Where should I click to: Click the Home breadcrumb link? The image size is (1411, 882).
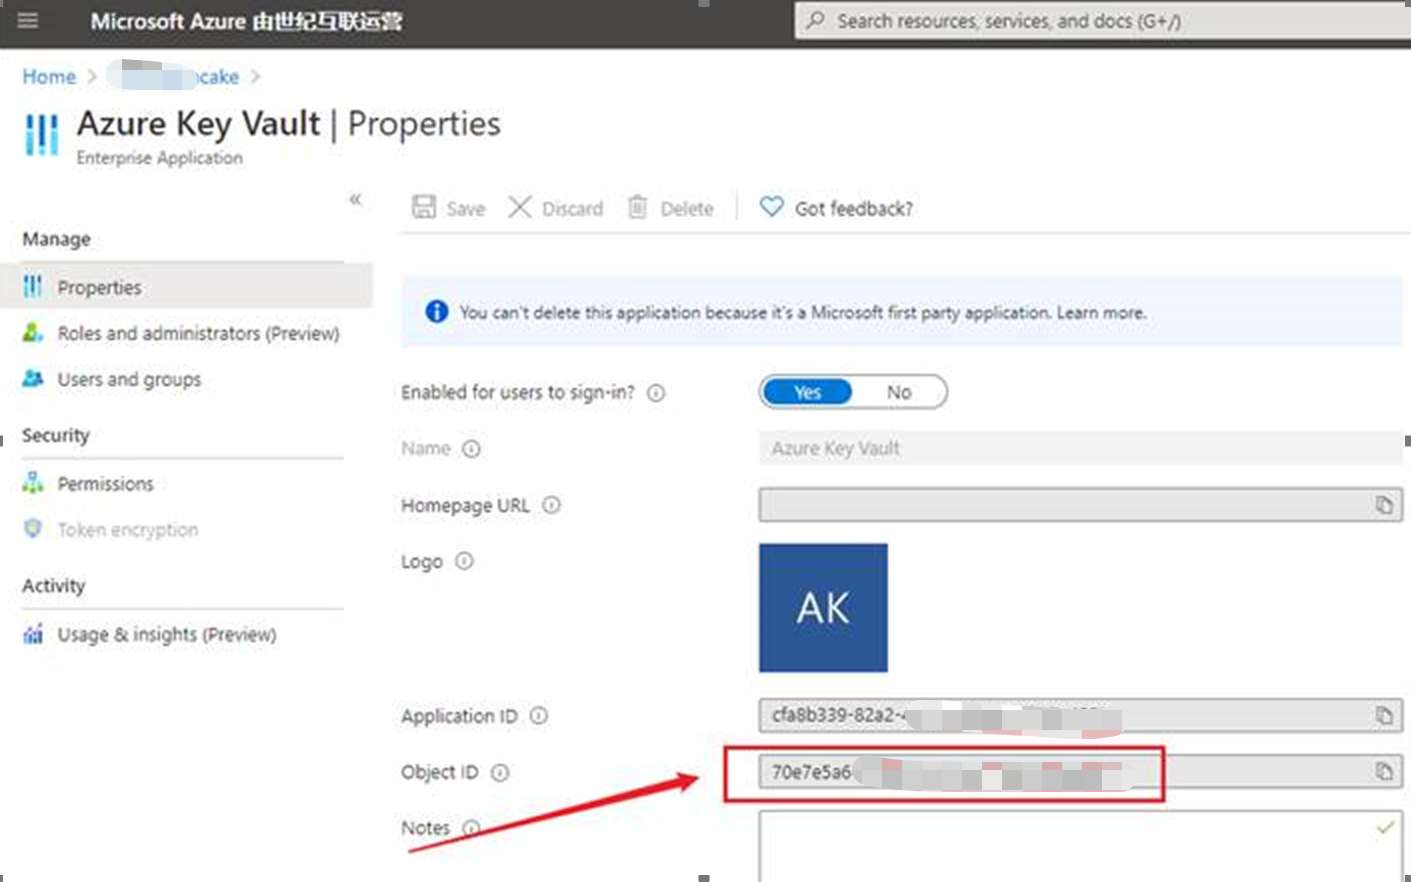[x=49, y=77]
